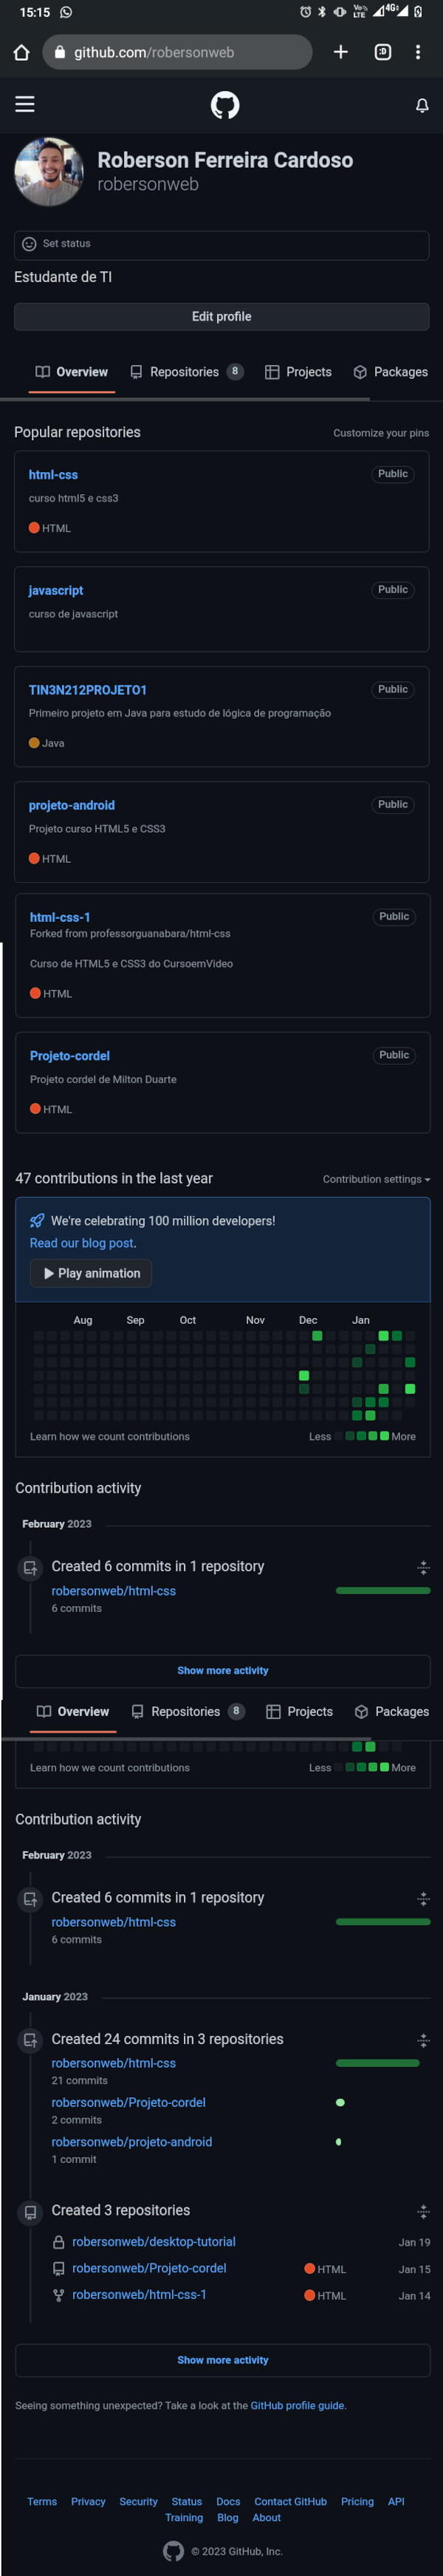Screen dimensions: 443x2576
Task: Open the Projeto-cordel pinned repository
Action: [x=70, y=1056]
